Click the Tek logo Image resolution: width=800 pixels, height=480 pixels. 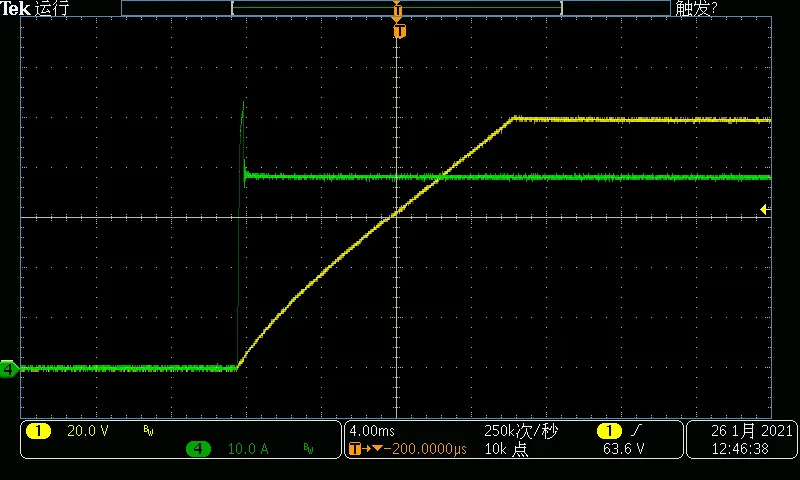point(16,8)
